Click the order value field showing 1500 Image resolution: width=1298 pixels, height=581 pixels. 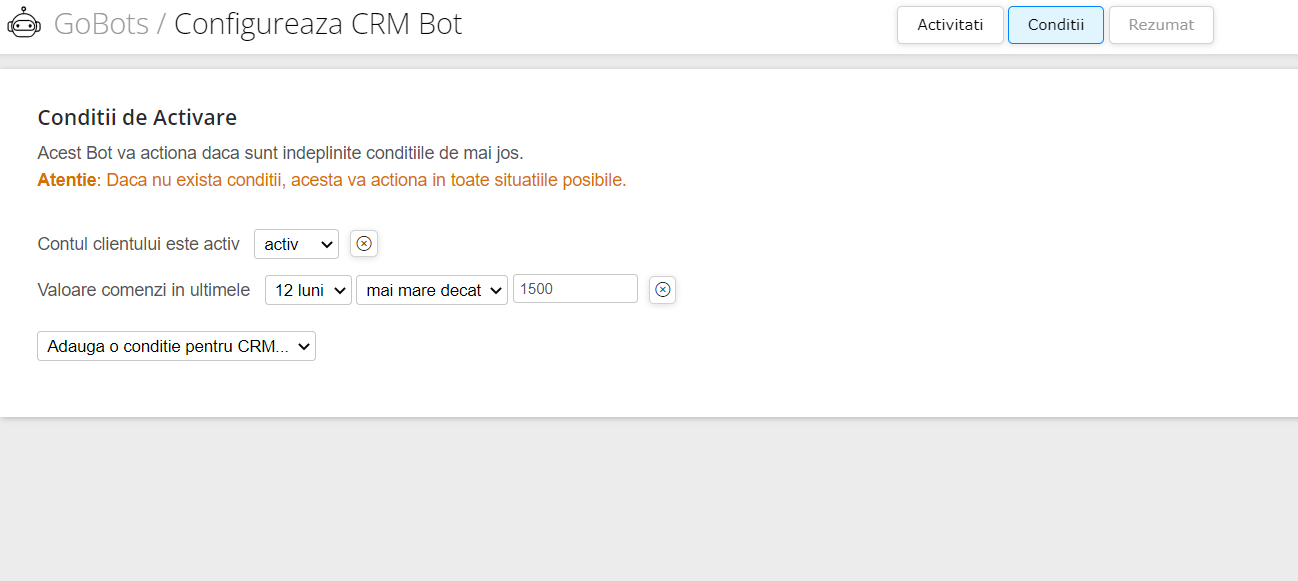pyautogui.click(x=575, y=289)
